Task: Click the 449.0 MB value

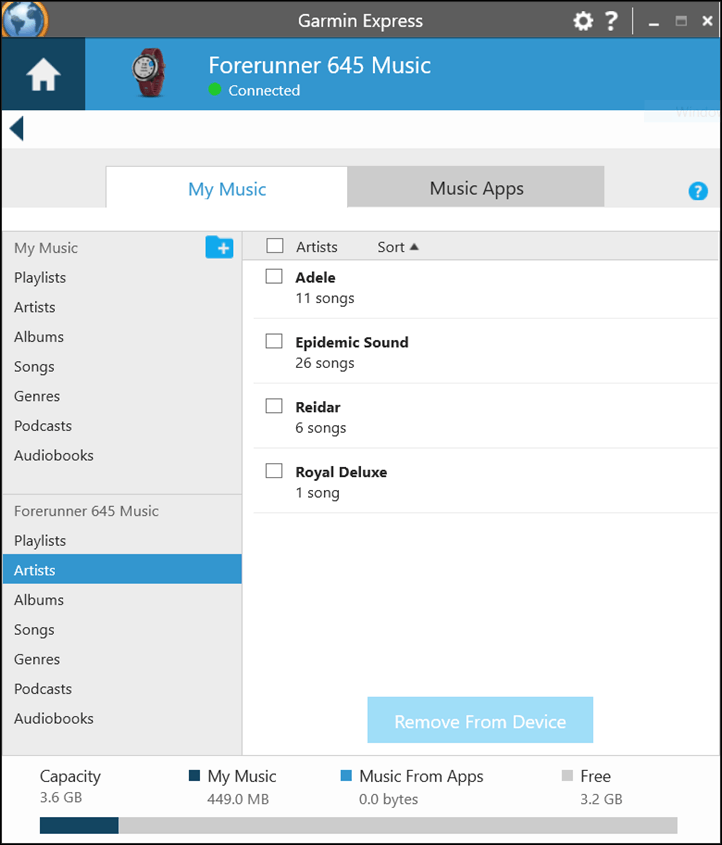Action: coord(238,799)
